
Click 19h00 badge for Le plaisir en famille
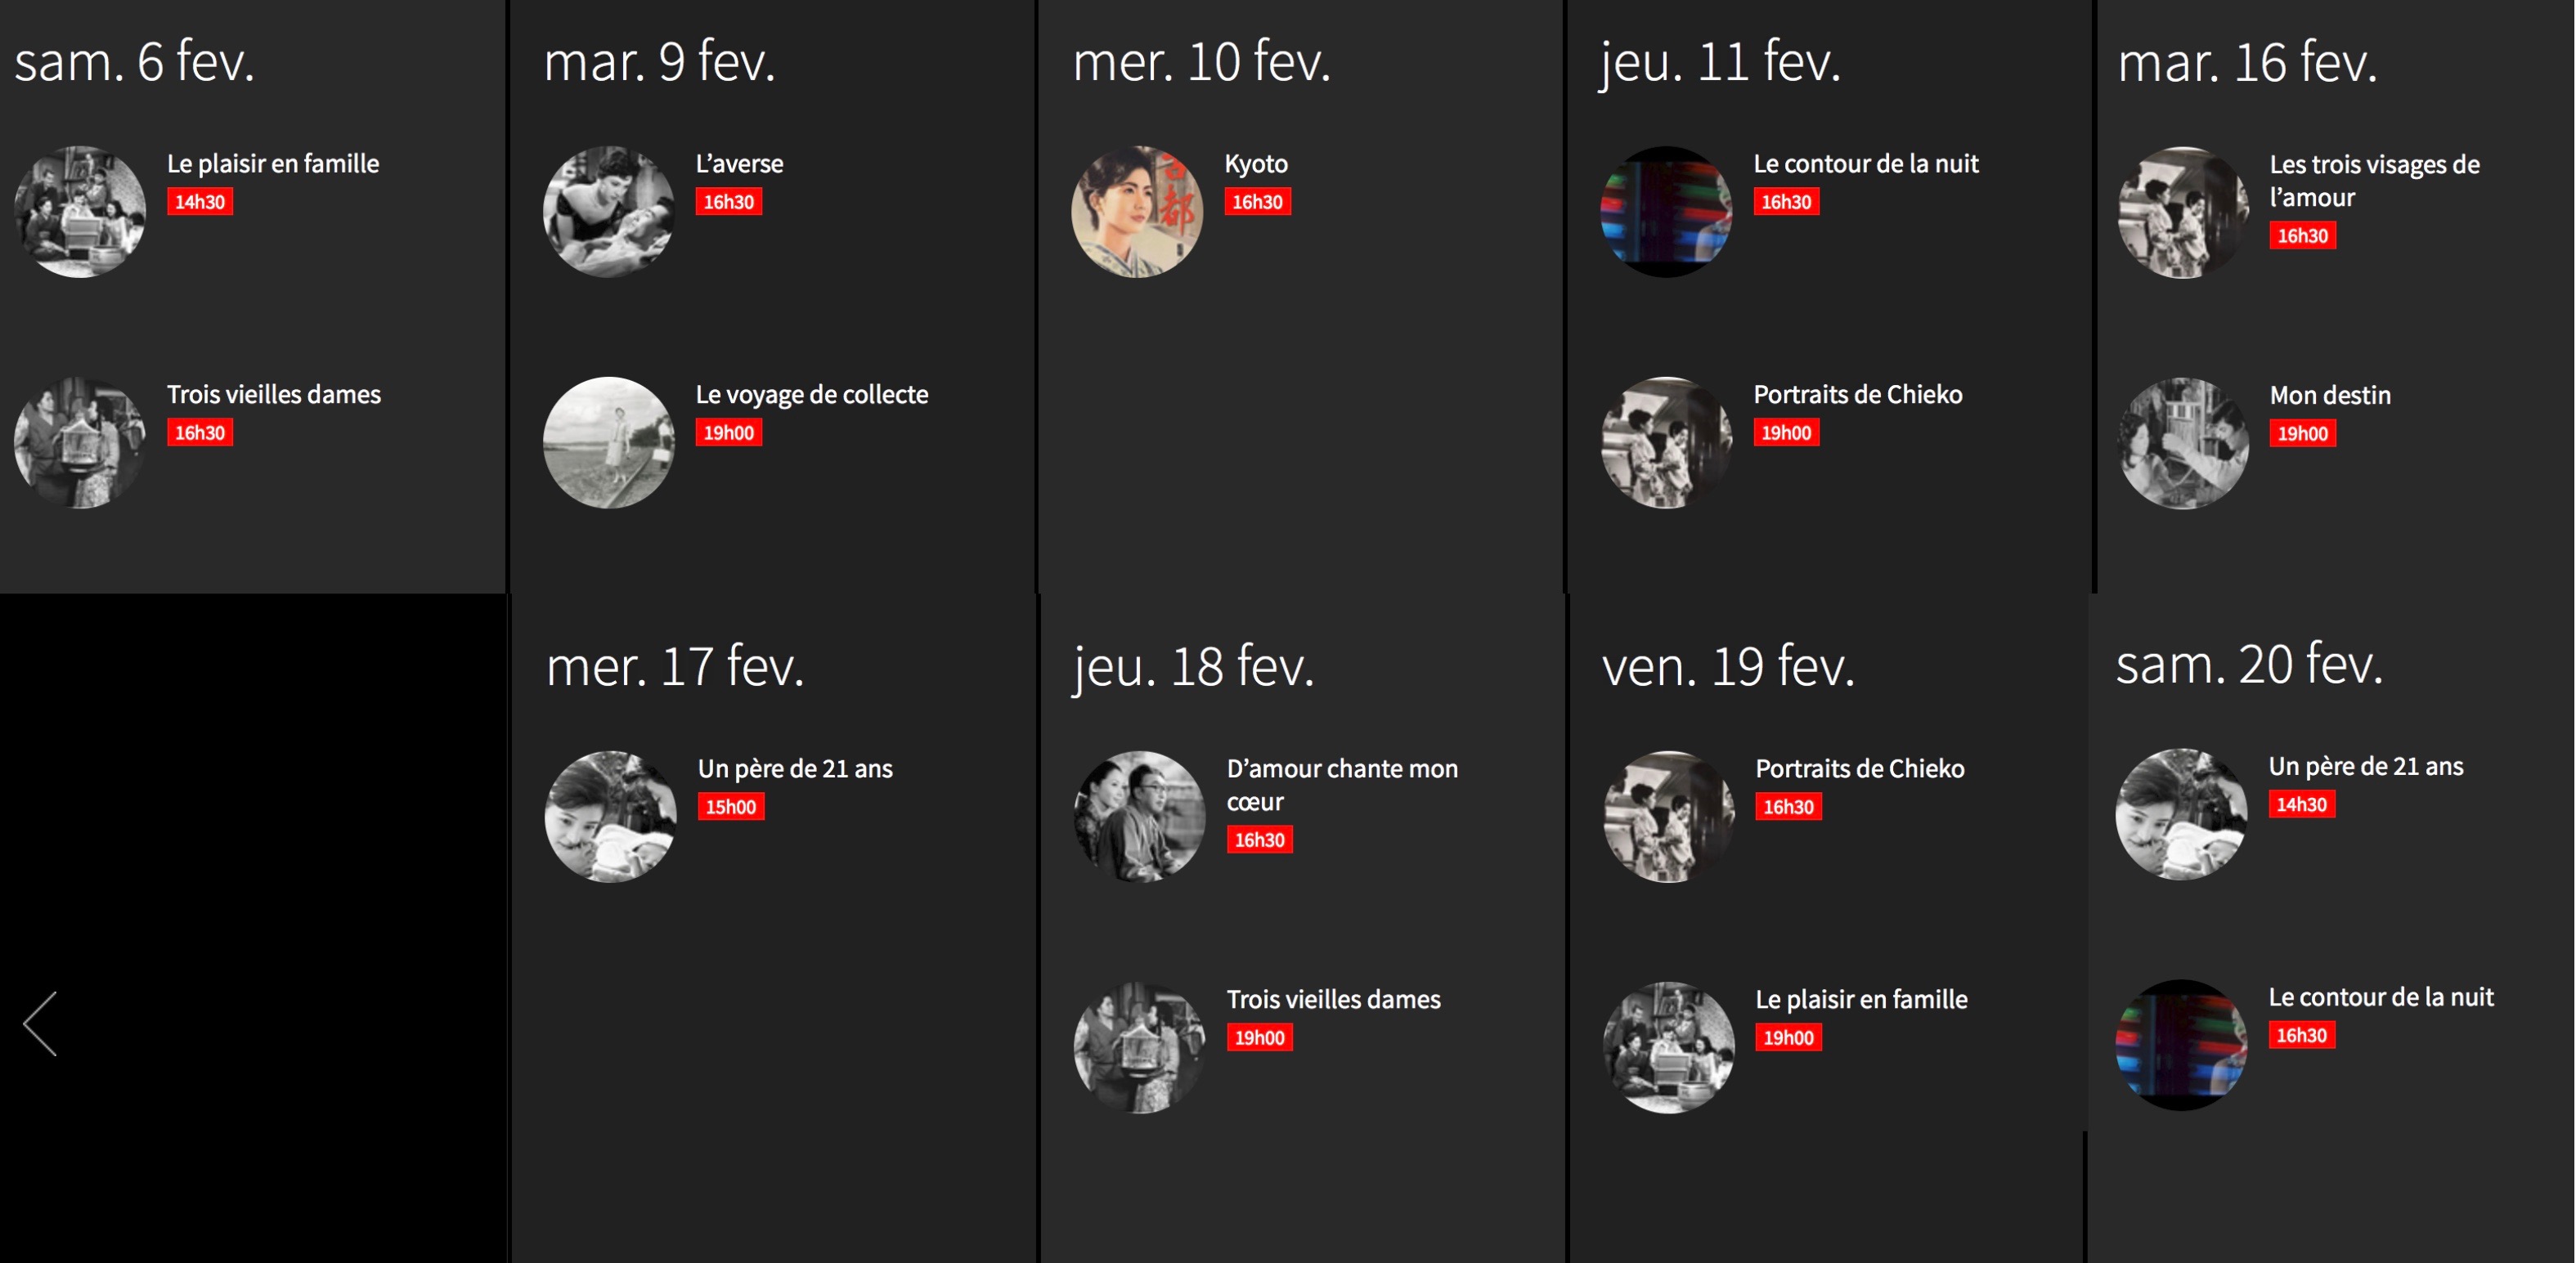pyautogui.click(x=1787, y=1038)
